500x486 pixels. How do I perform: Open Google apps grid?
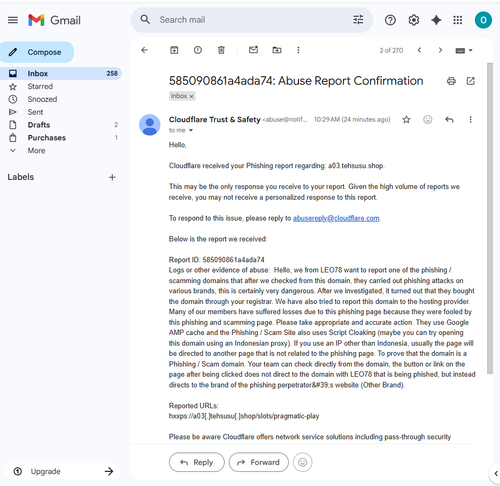click(x=458, y=20)
